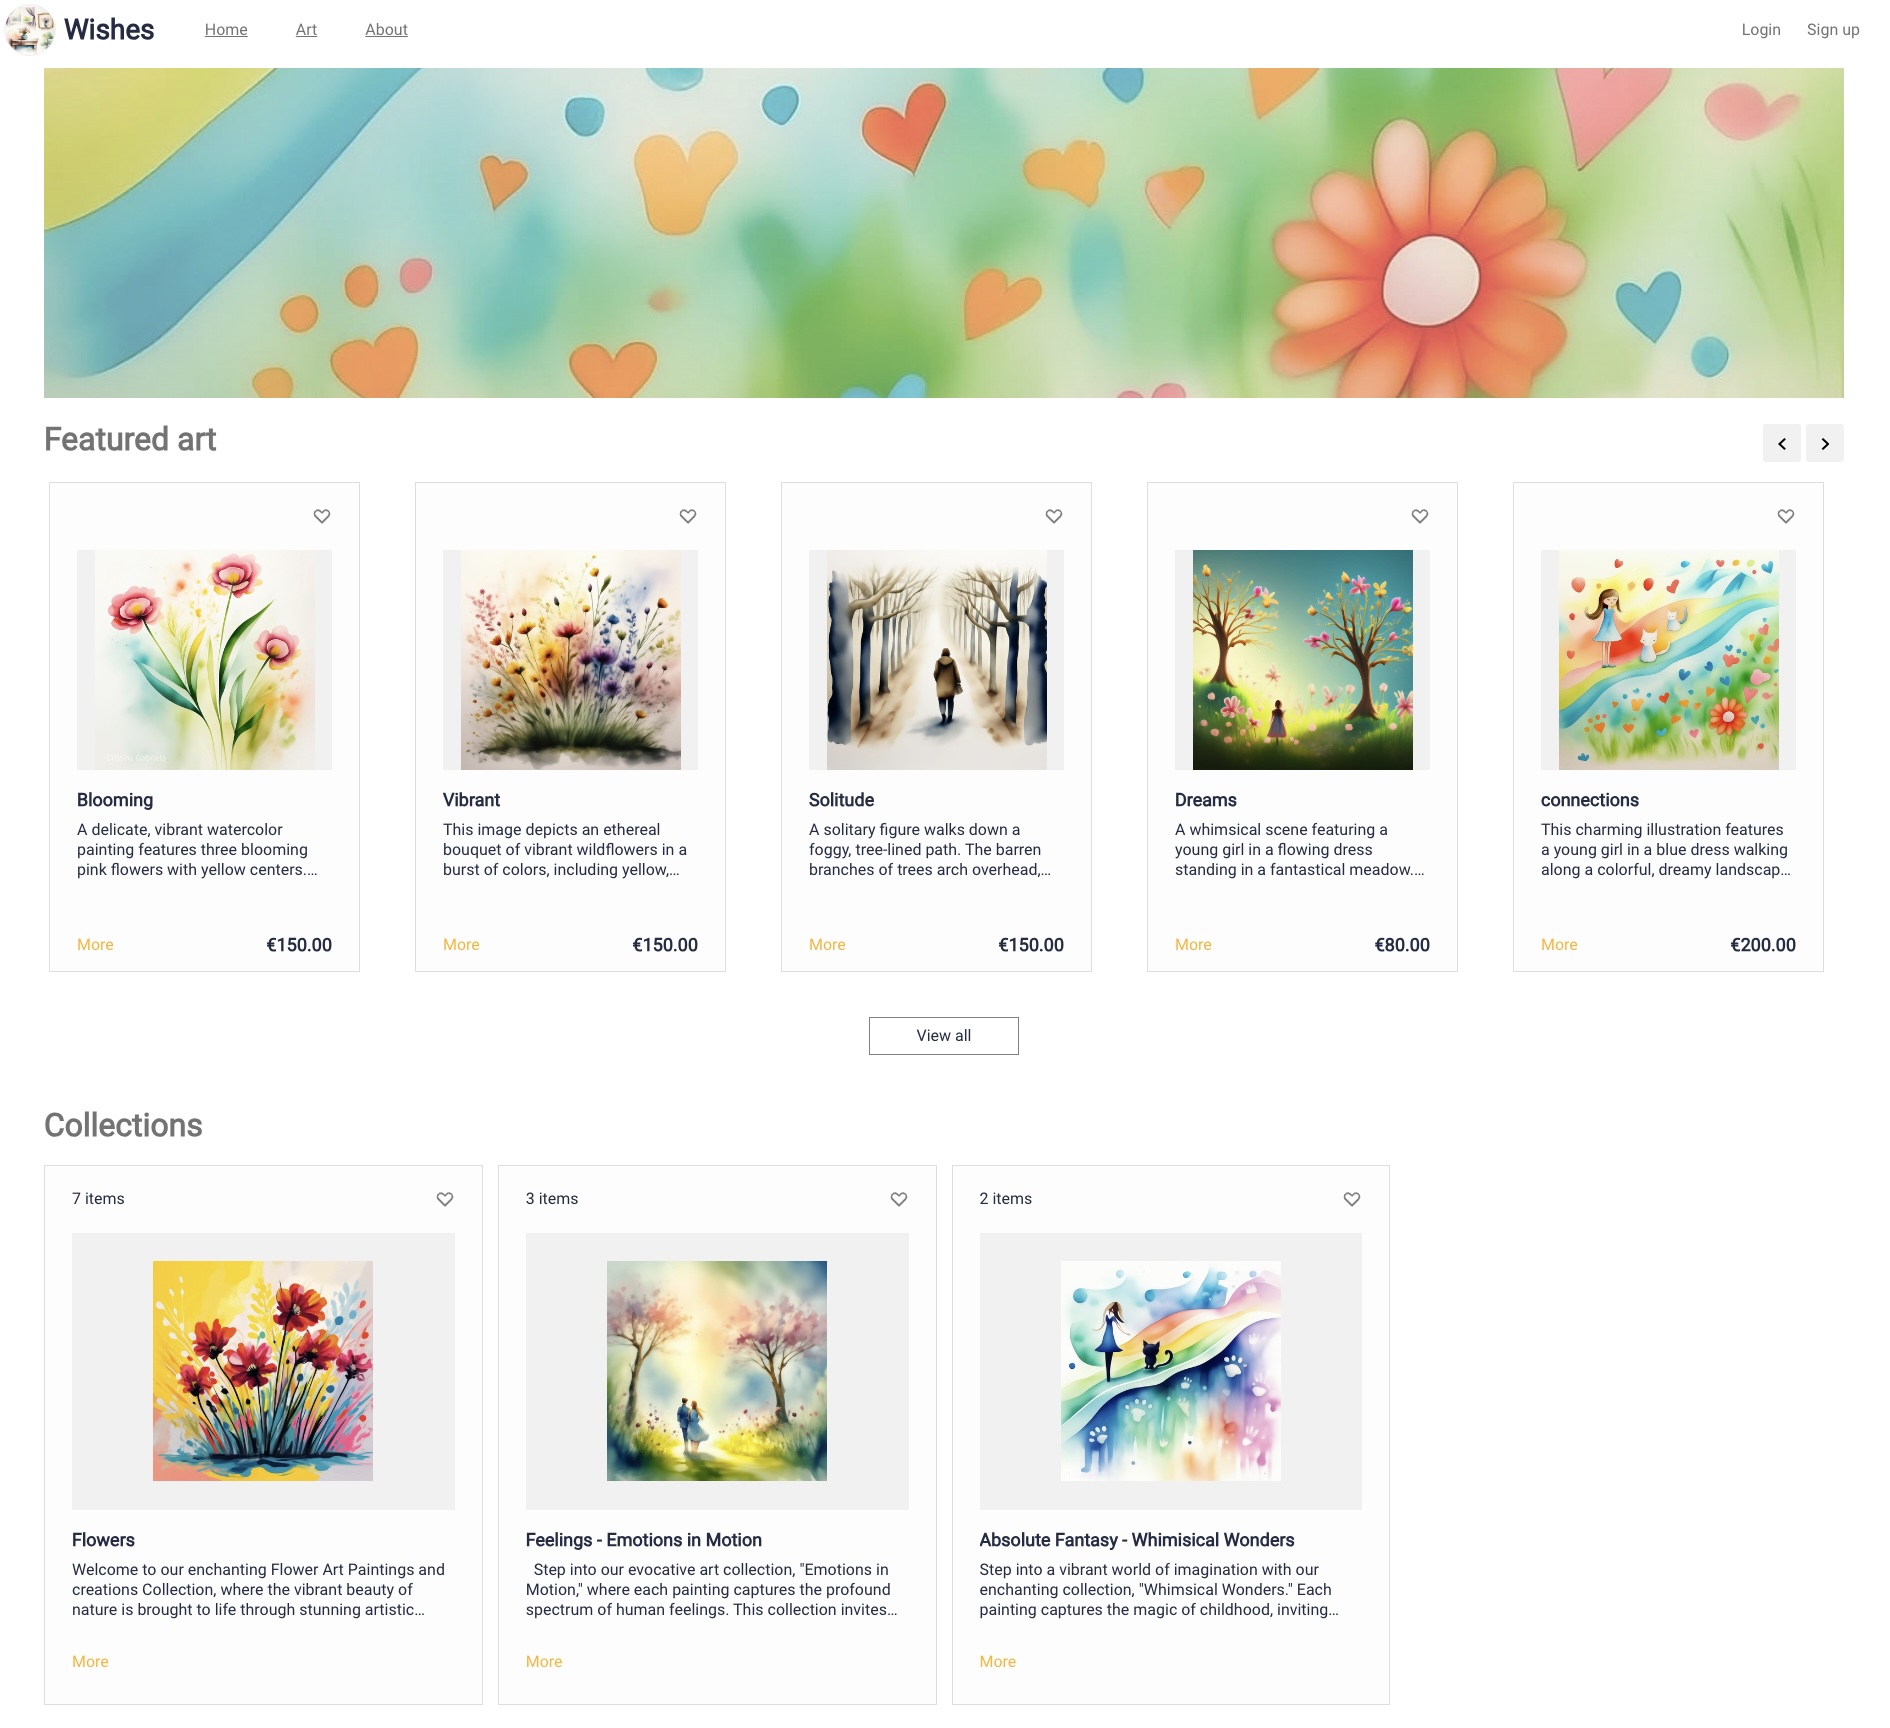This screenshot has height=1728, width=1890.
Task: Click the hearts and flower hero banner
Action: 944,233
